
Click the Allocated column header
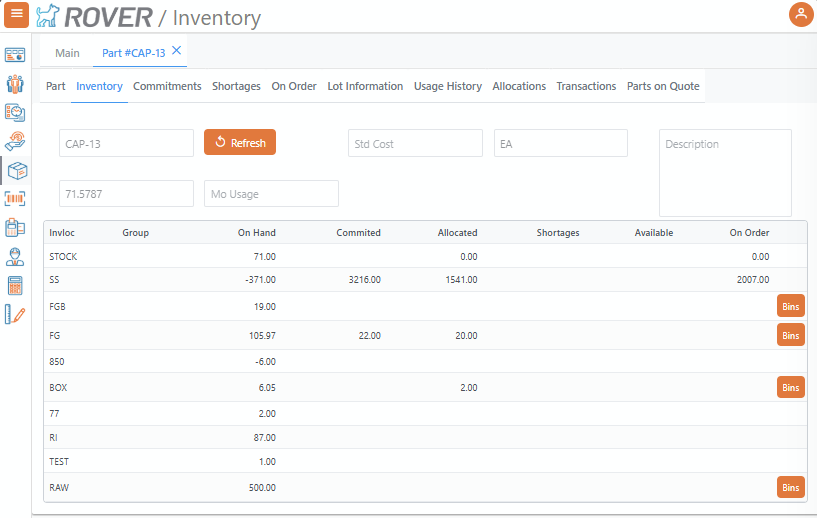pos(457,233)
